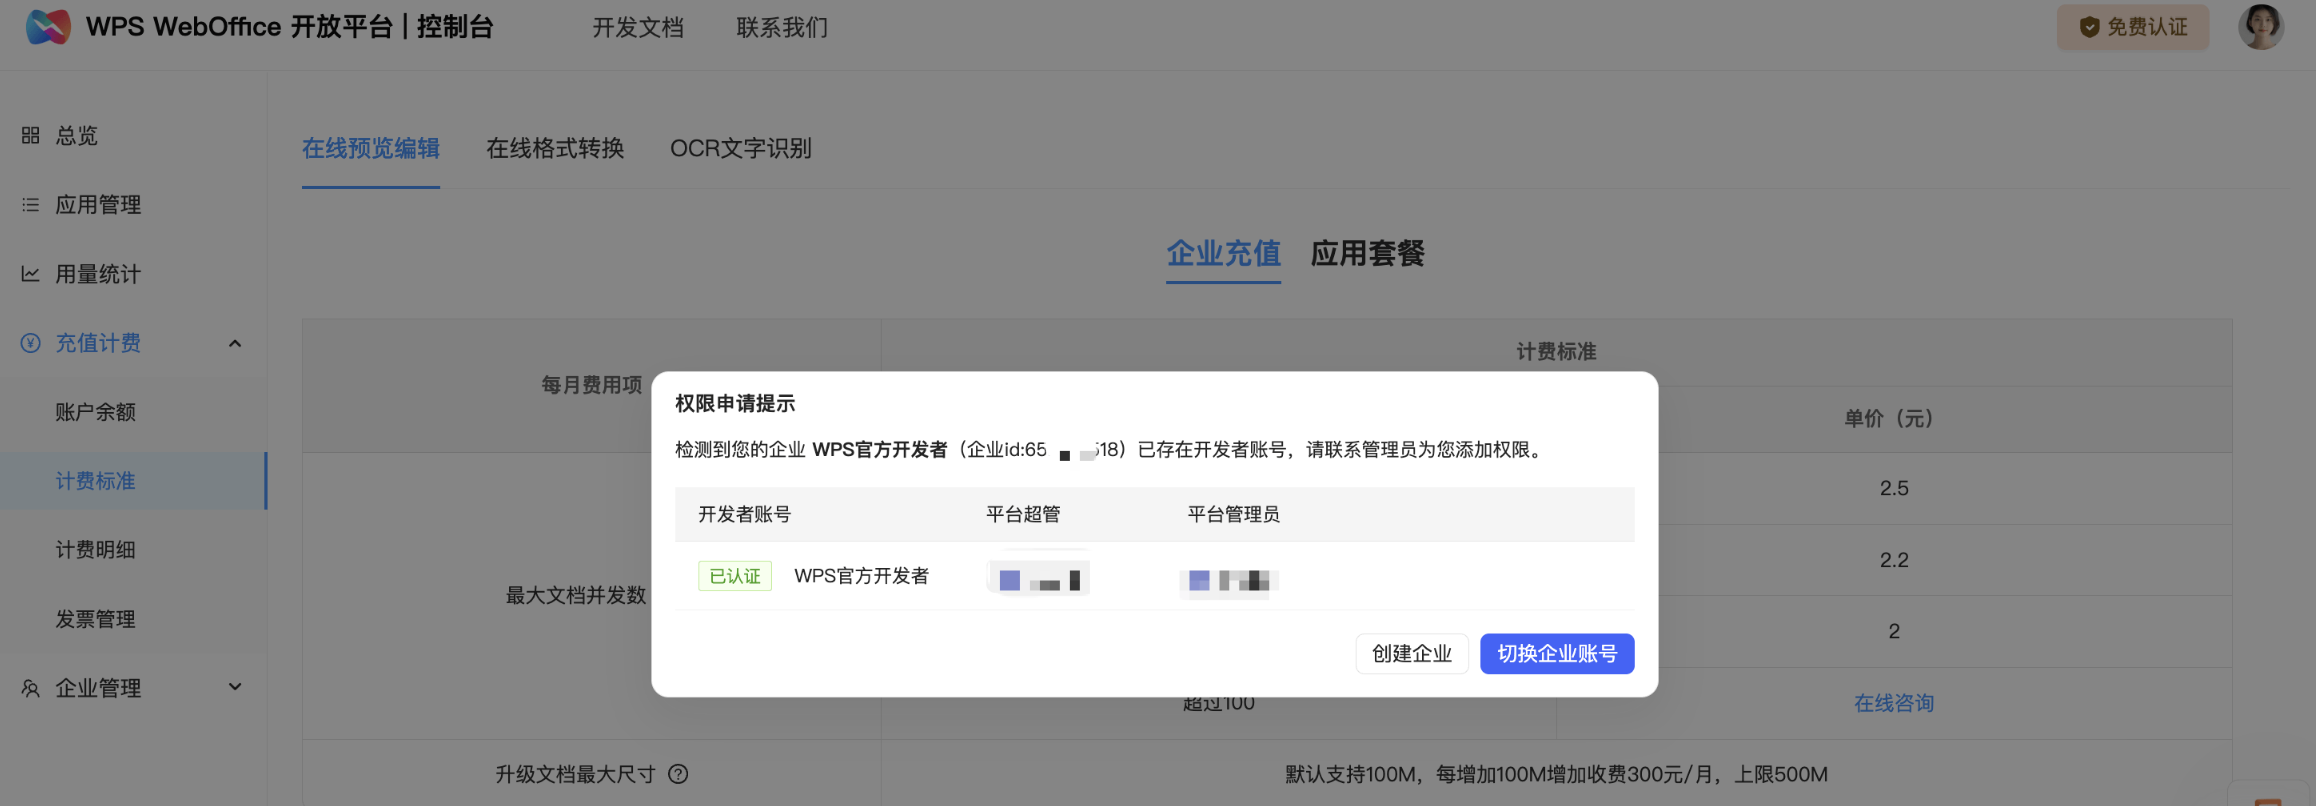Image resolution: width=2316 pixels, height=806 pixels.
Task: Click the help icon beside 升级文档最大尺寸
Action: [678, 774]
